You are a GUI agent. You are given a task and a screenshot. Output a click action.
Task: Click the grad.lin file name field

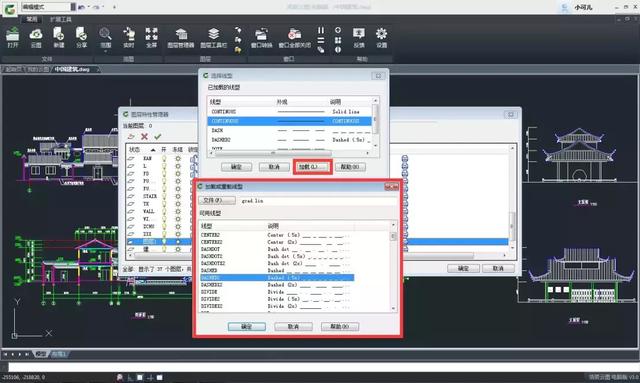[x=318, y=201]
